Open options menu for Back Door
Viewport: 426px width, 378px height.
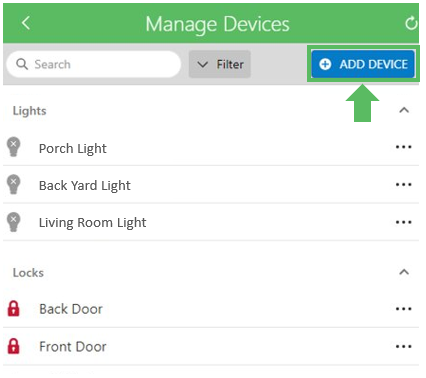point(403,309)
